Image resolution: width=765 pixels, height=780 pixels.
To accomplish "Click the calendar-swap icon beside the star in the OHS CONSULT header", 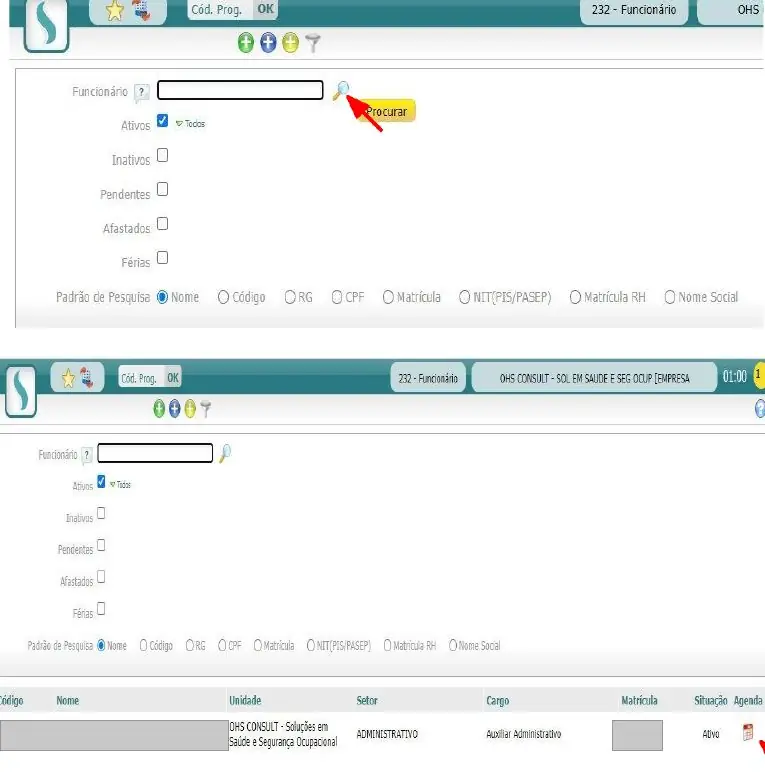I will 87,378.
